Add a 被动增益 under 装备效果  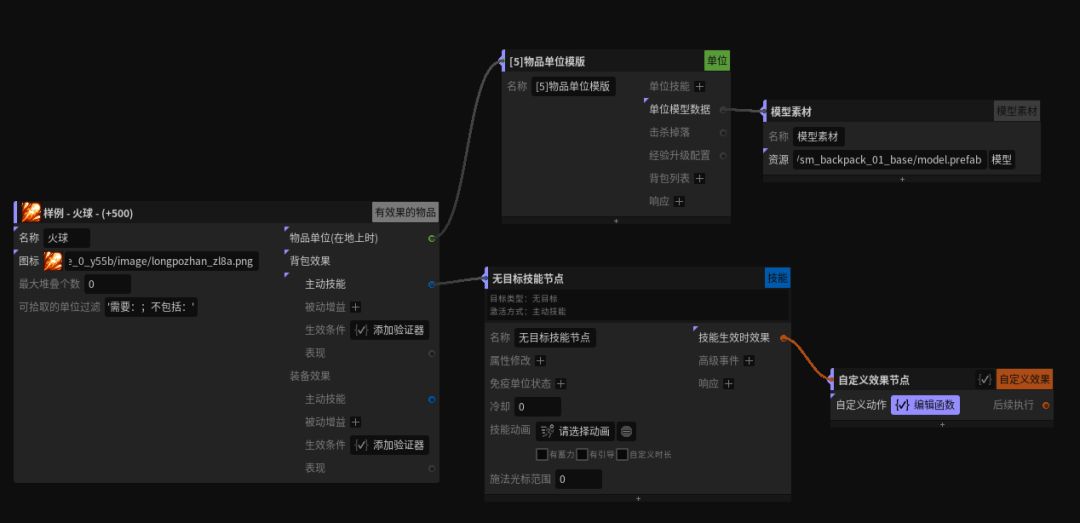(355, 422)
